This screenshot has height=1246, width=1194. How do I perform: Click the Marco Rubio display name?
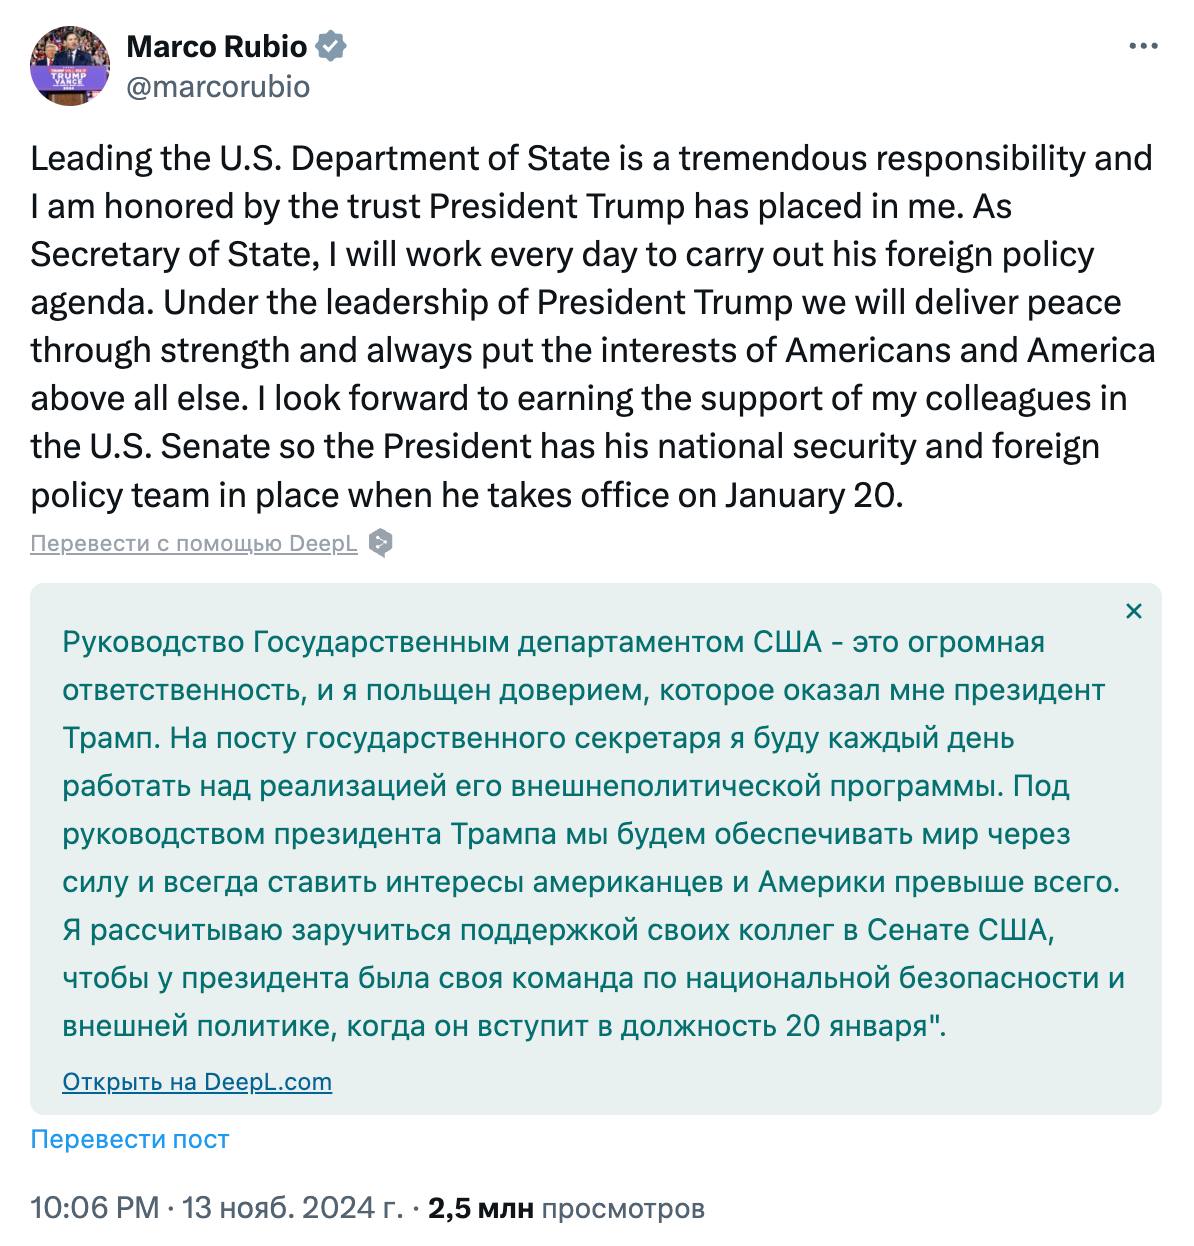click(x=217, y=46)
